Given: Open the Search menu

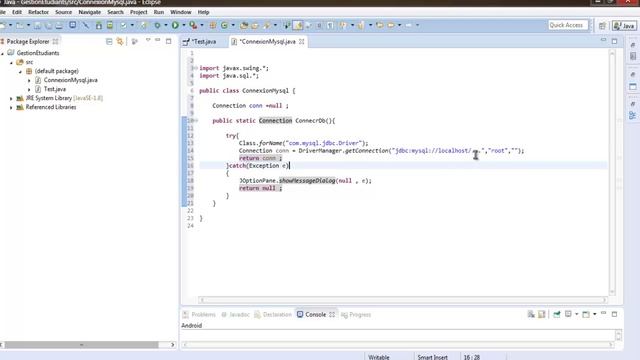Looking at the screenshot, I should click(116, 12).
